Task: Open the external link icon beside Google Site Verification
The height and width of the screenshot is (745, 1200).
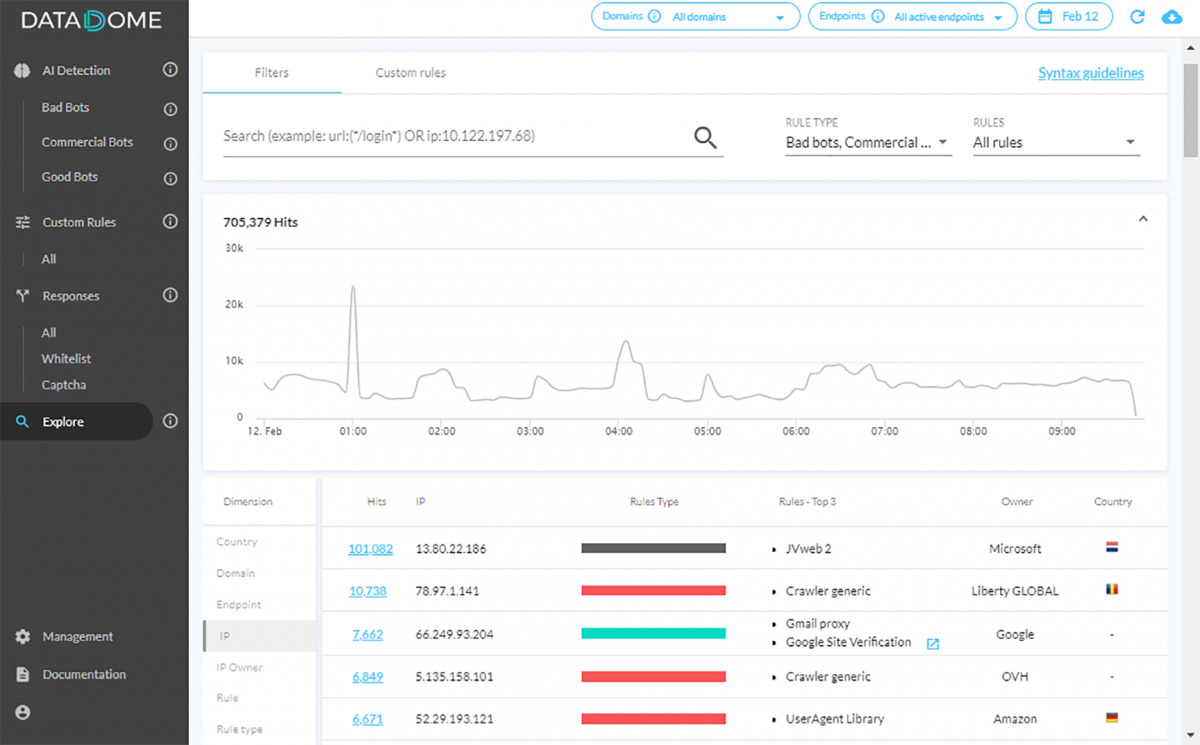Action: (933, 643)
